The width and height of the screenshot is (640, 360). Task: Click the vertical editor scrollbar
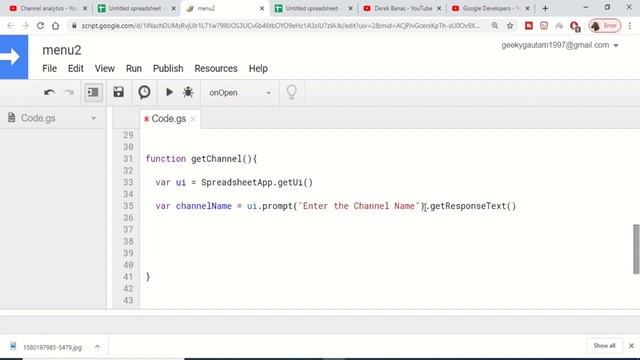click(x=636, y=249)
